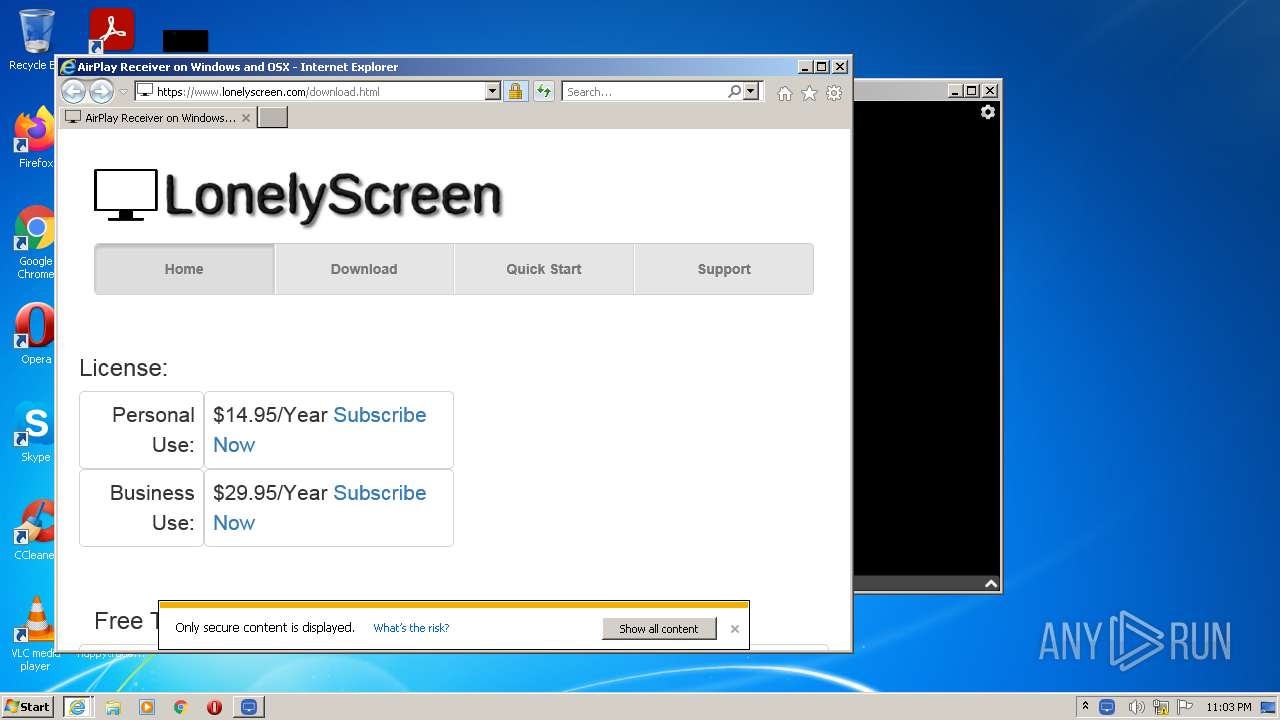This screenshot has height=720, width=1280.
Task: Click the 11:03 PM clock
Action: pos(1228,707)
